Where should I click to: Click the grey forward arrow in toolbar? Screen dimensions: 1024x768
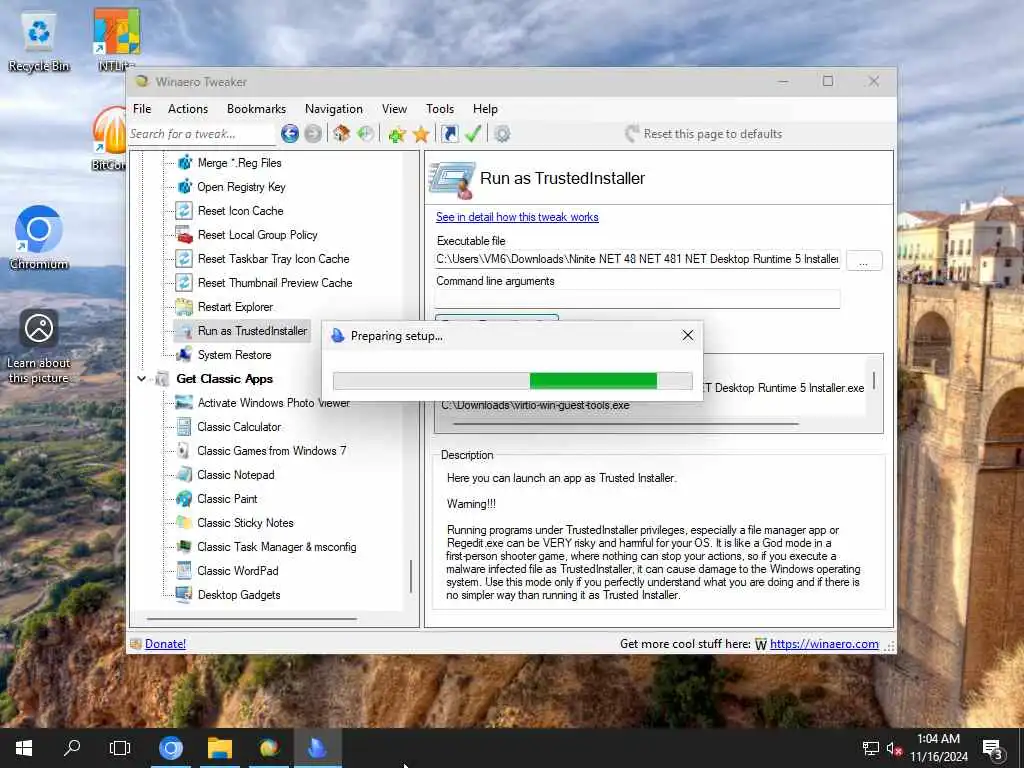pyautogui.click(x=313, y=134)
